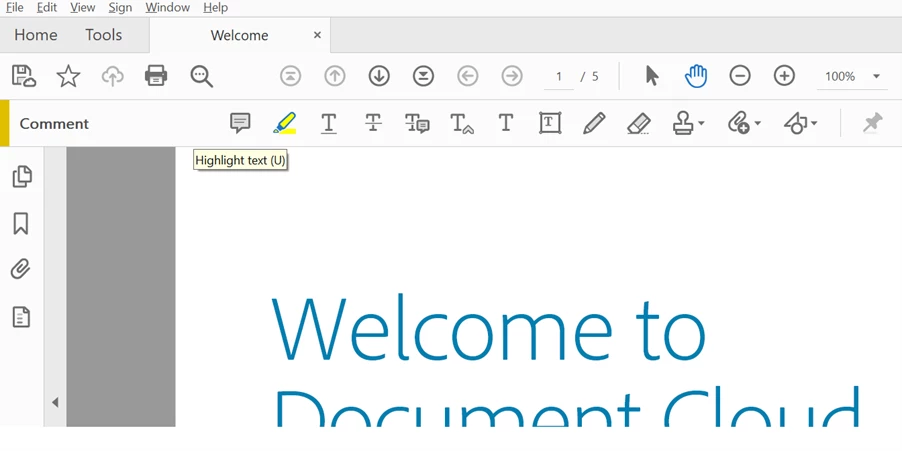Image resolution: width=902 pixels, height=451 pixels.
Task: Select the Highlight text tool
Action: (284, 123)
